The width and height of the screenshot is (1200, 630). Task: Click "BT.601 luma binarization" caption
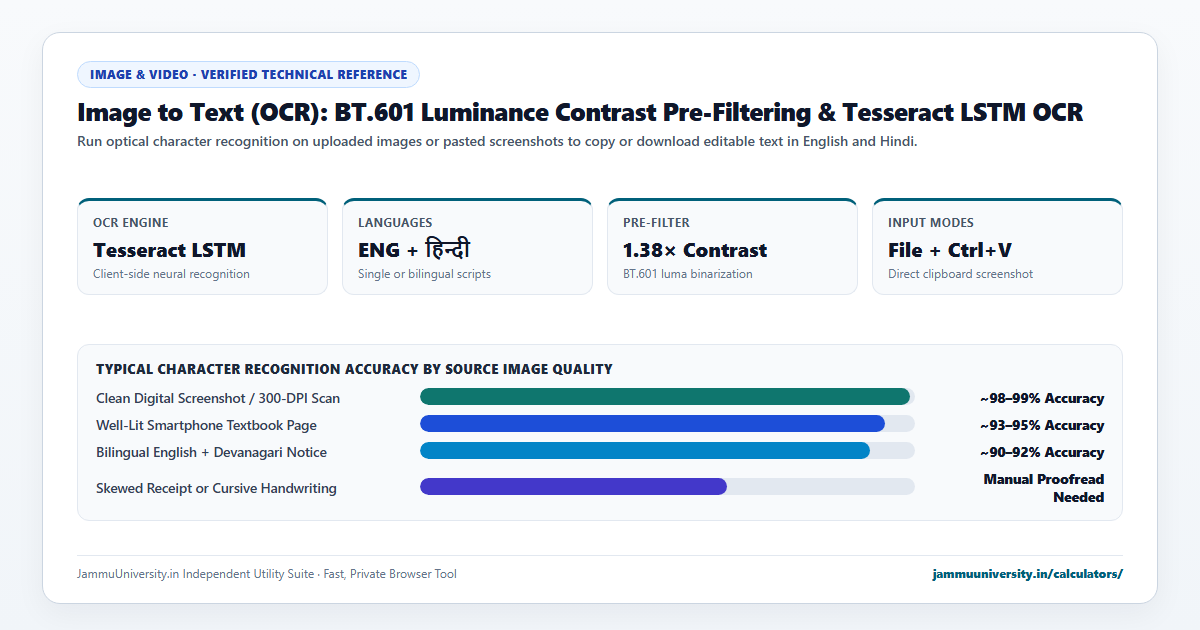(688, 274)
